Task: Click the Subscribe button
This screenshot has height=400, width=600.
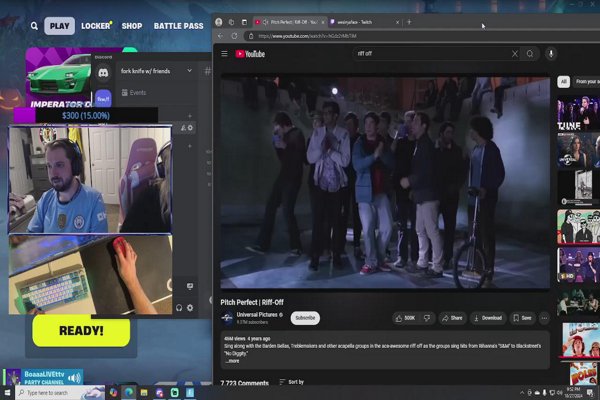Action: pos(305,318)
